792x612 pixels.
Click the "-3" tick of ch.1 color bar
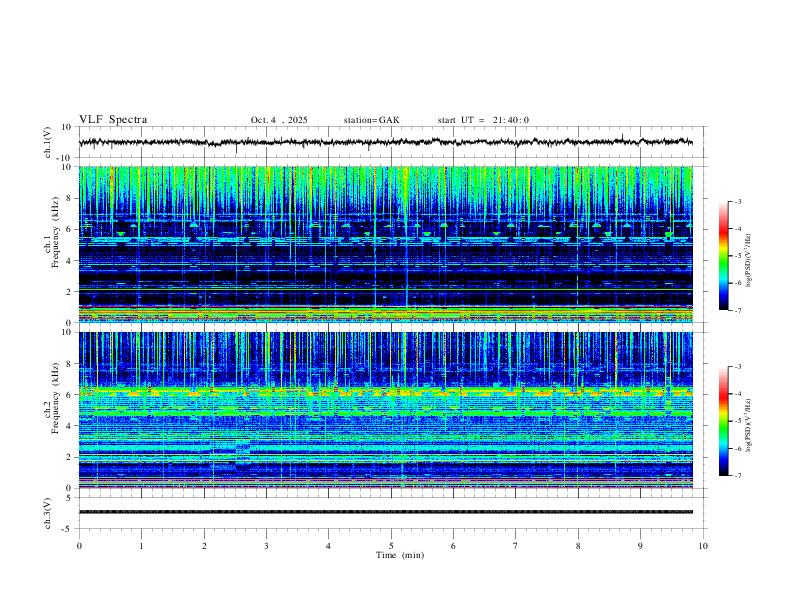pos(738,201)
